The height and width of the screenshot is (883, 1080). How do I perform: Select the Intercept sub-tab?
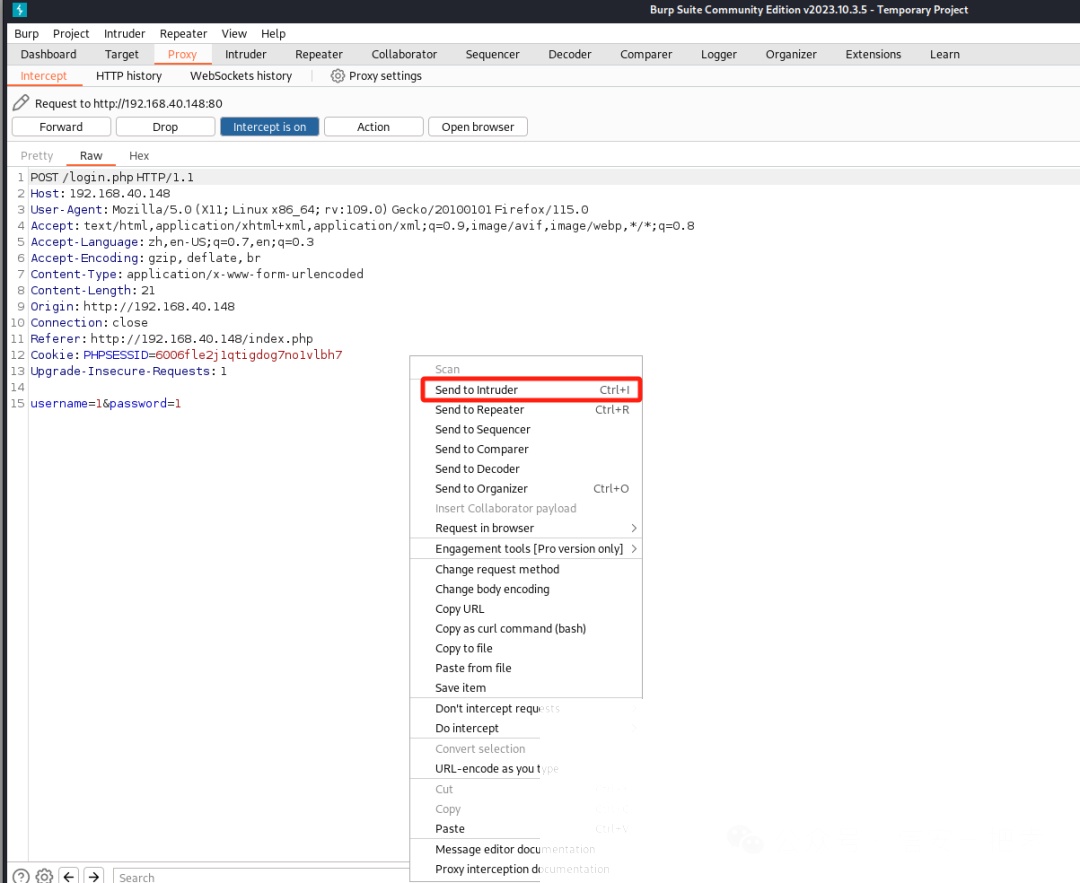tap(43, 76)
